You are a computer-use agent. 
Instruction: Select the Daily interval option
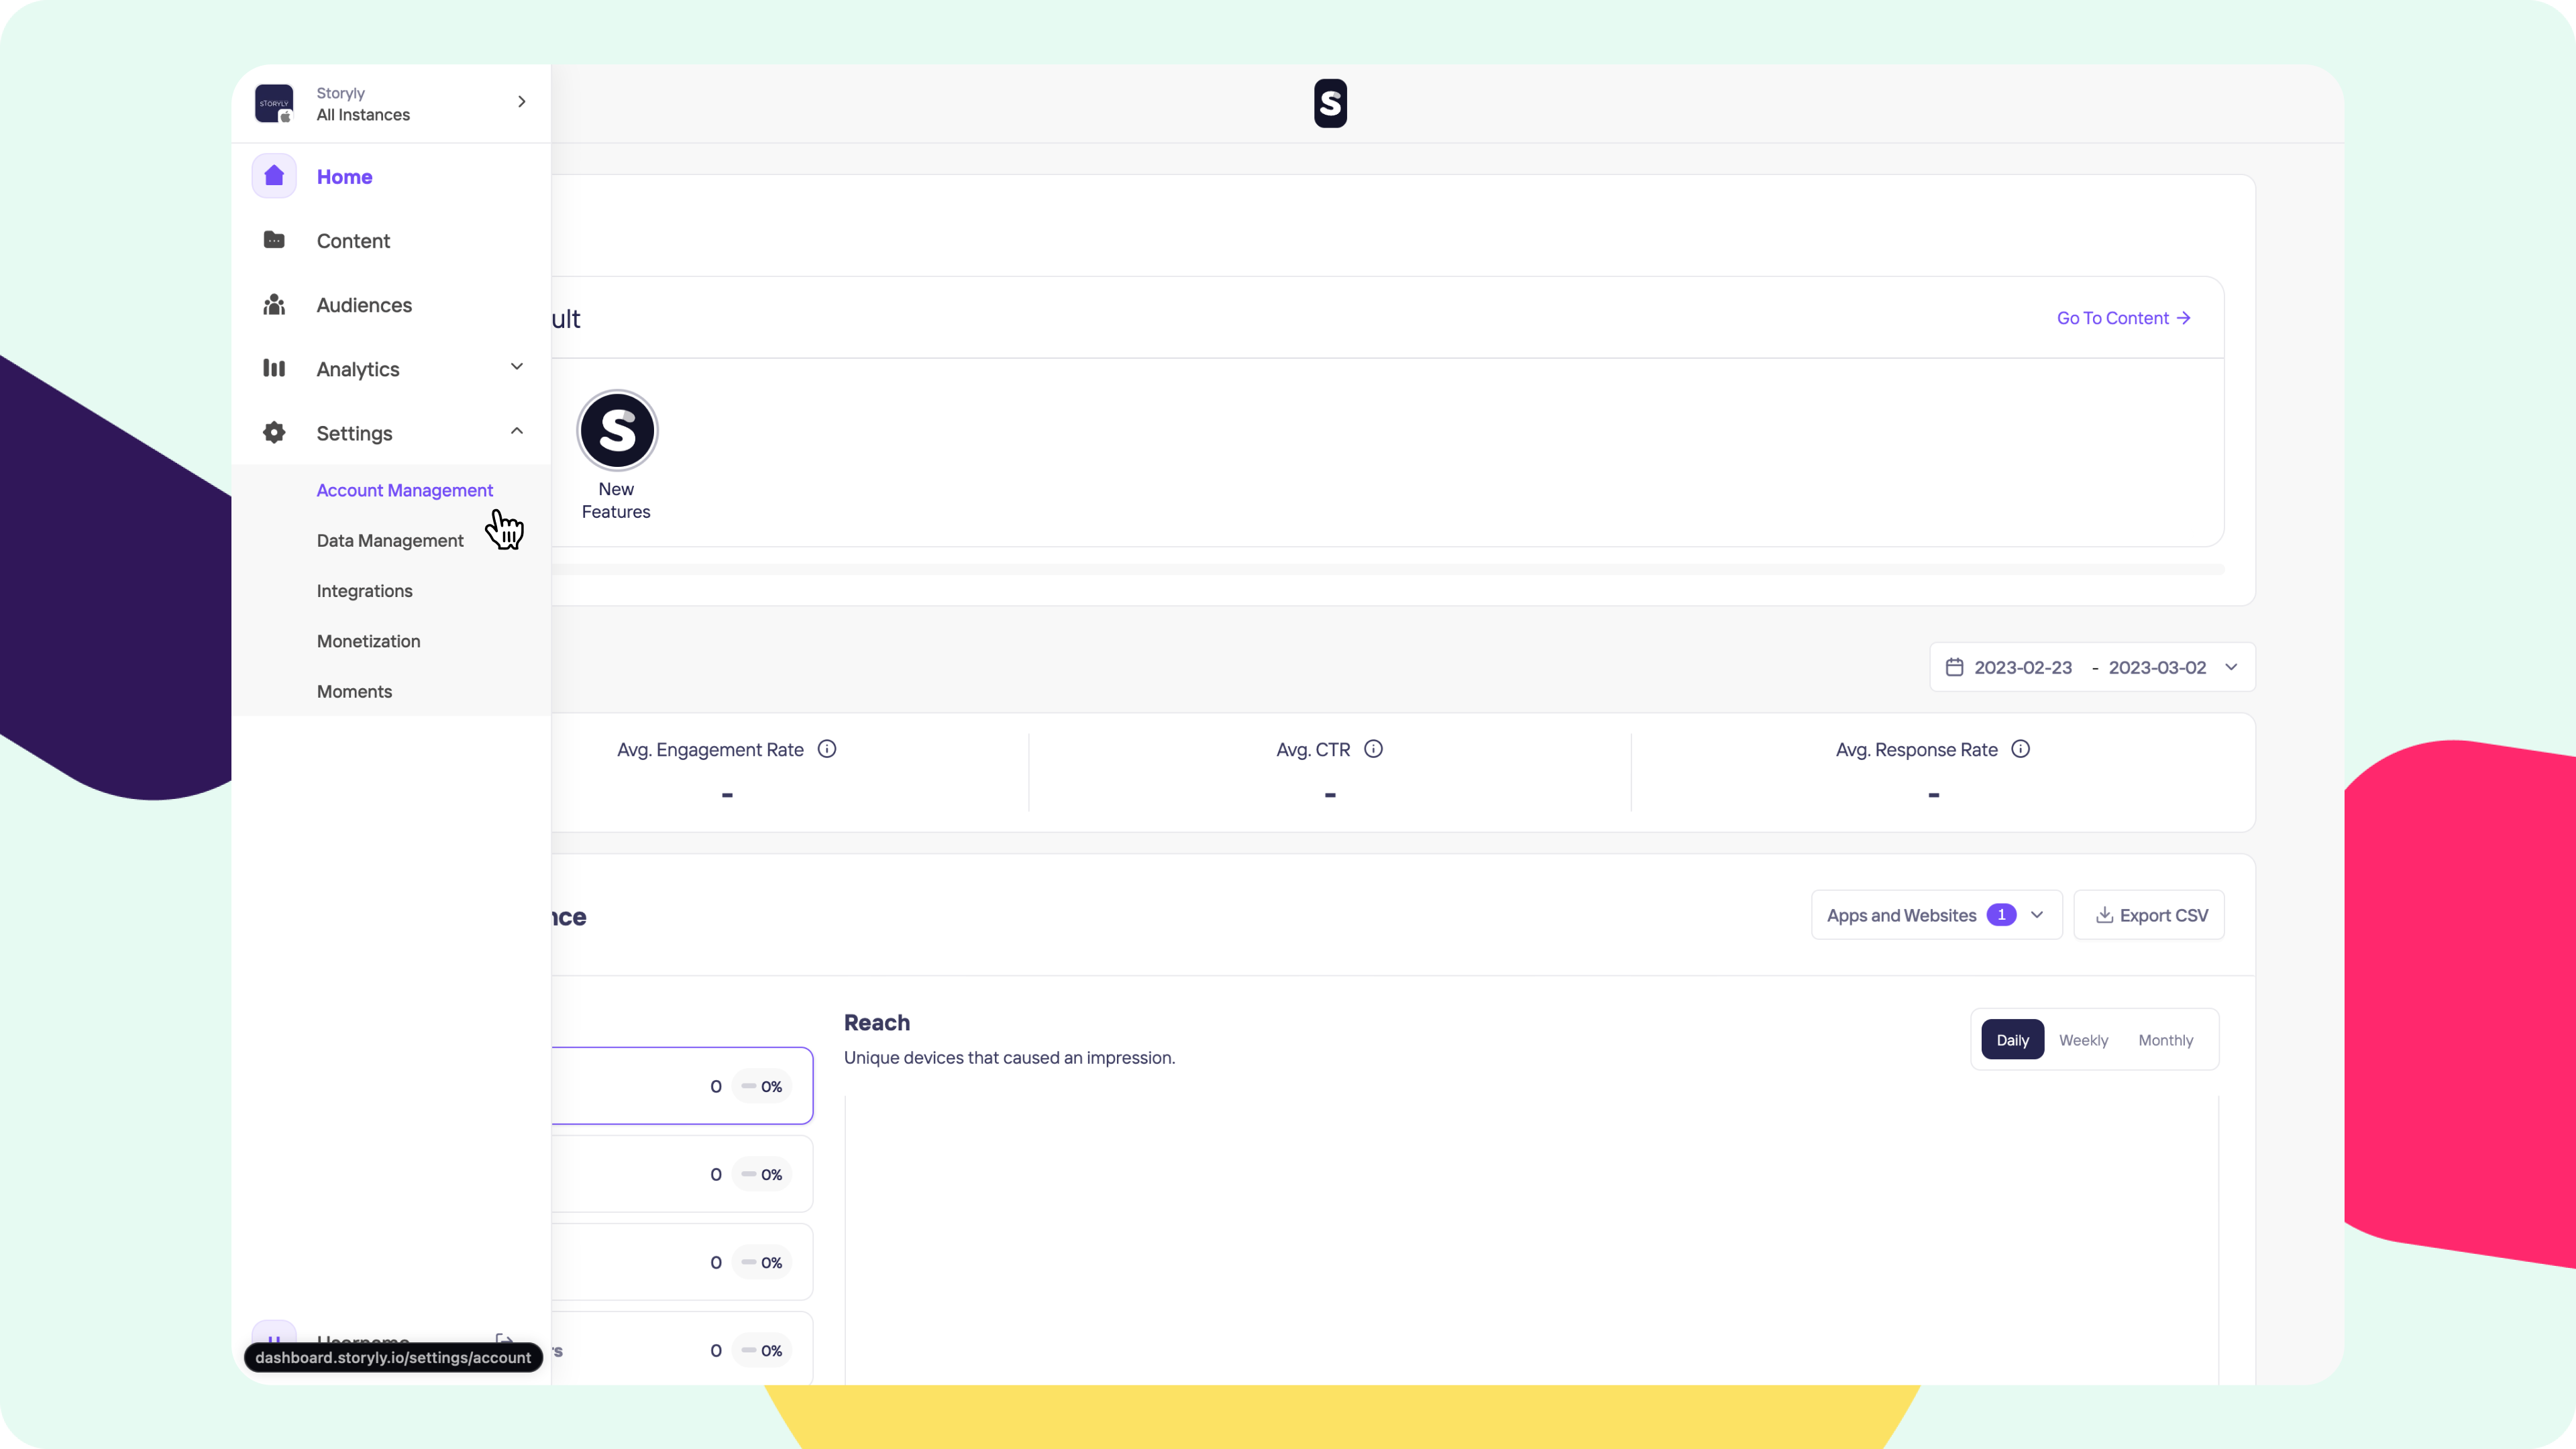tap(2012, 1040)
